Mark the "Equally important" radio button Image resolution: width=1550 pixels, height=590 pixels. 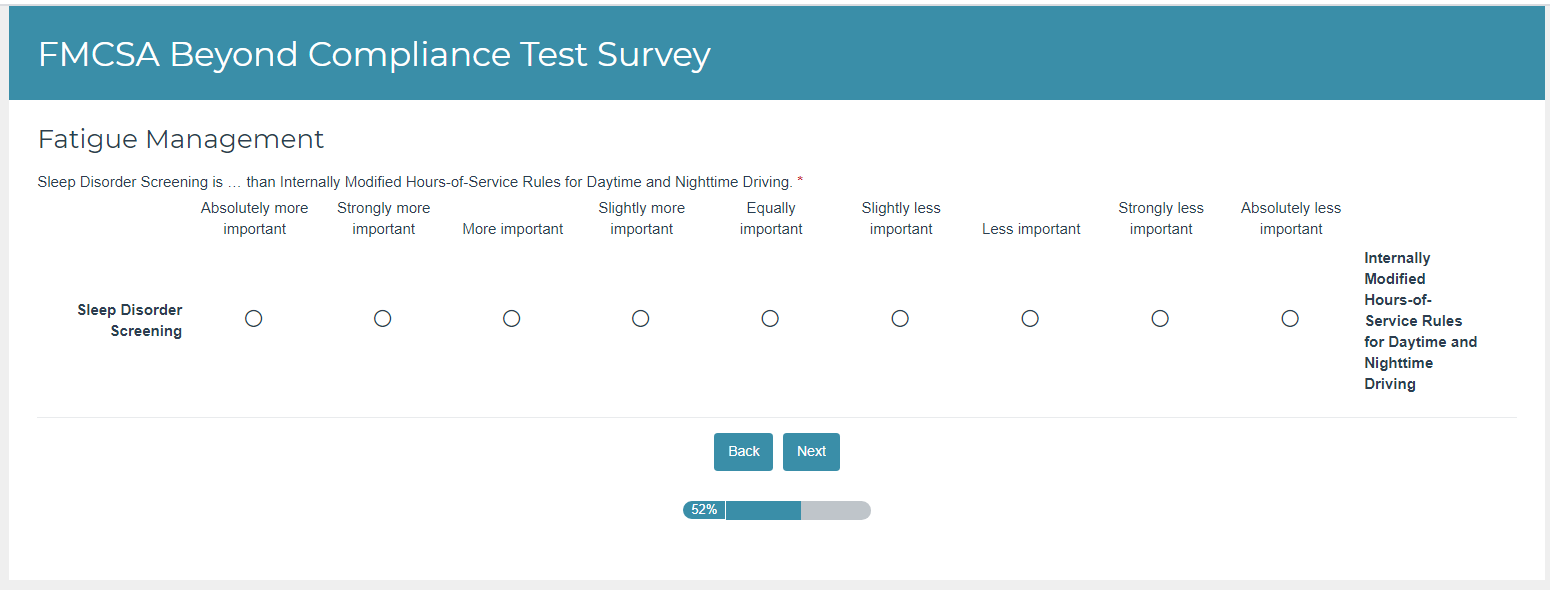pyautogui.click(x=770, y=318)
